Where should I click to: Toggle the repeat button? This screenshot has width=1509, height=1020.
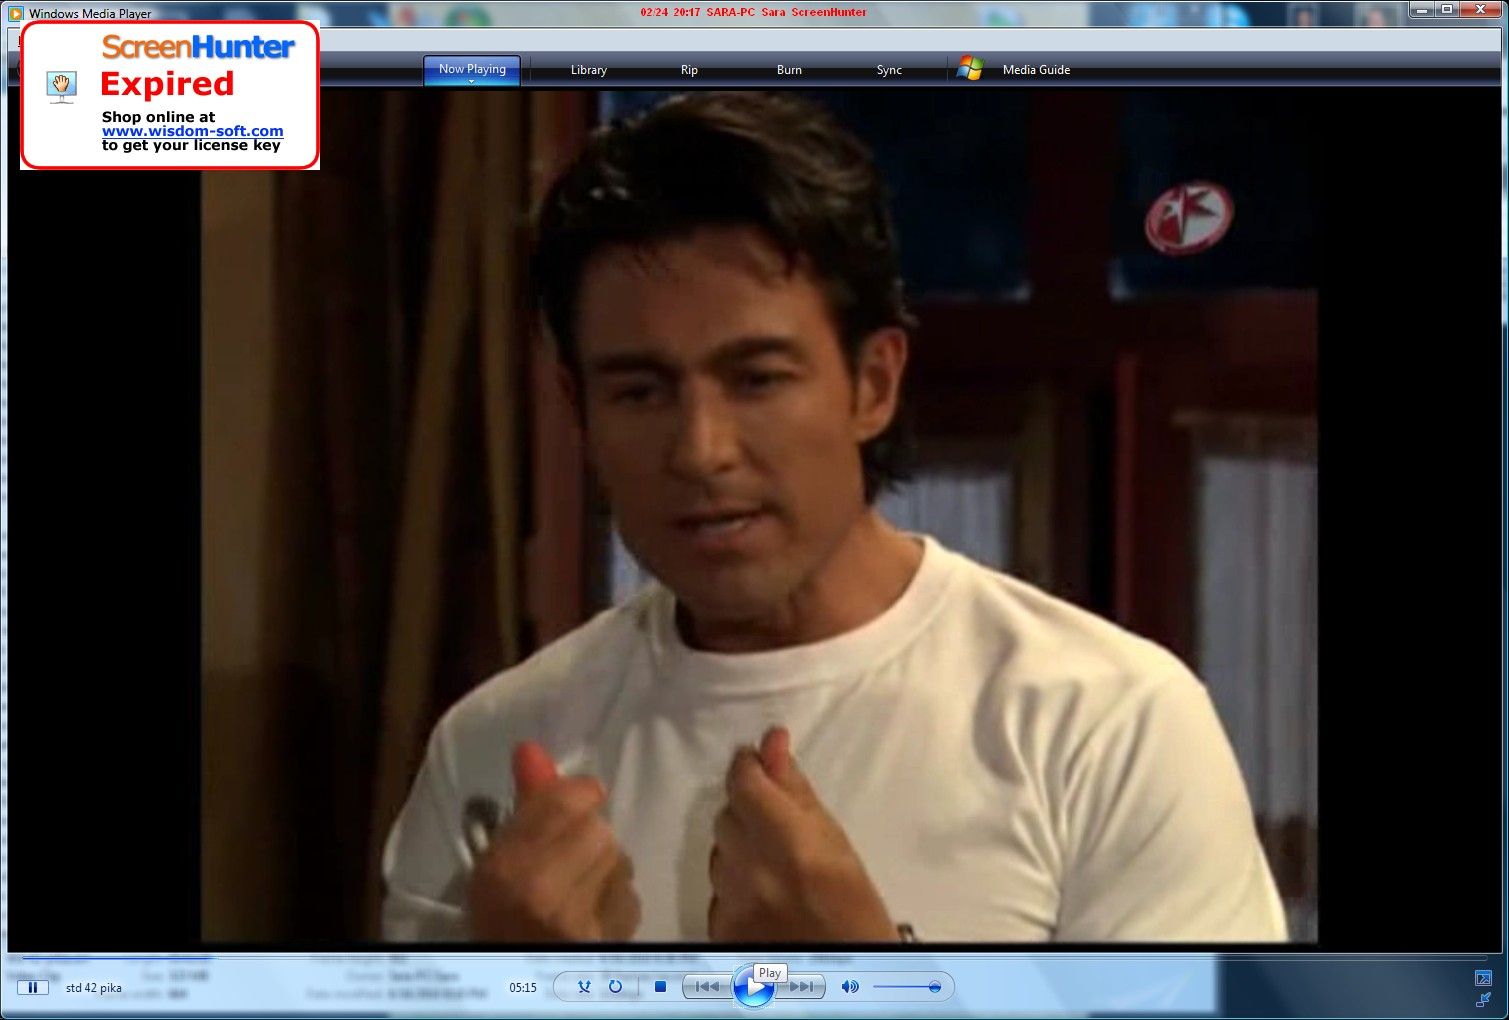point(615,987)
